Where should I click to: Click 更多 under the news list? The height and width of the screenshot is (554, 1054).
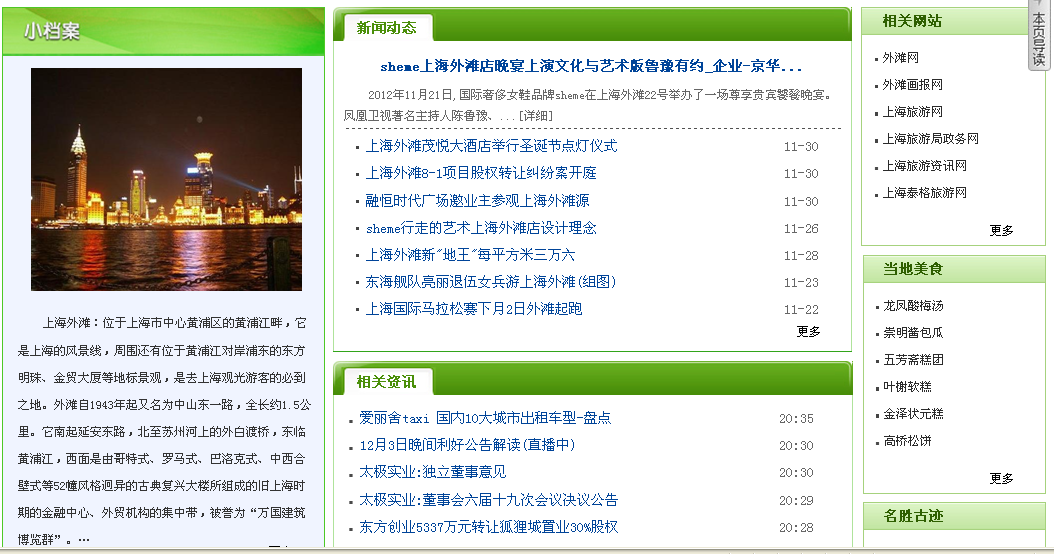pyautogui.click(x=808, y=331)
